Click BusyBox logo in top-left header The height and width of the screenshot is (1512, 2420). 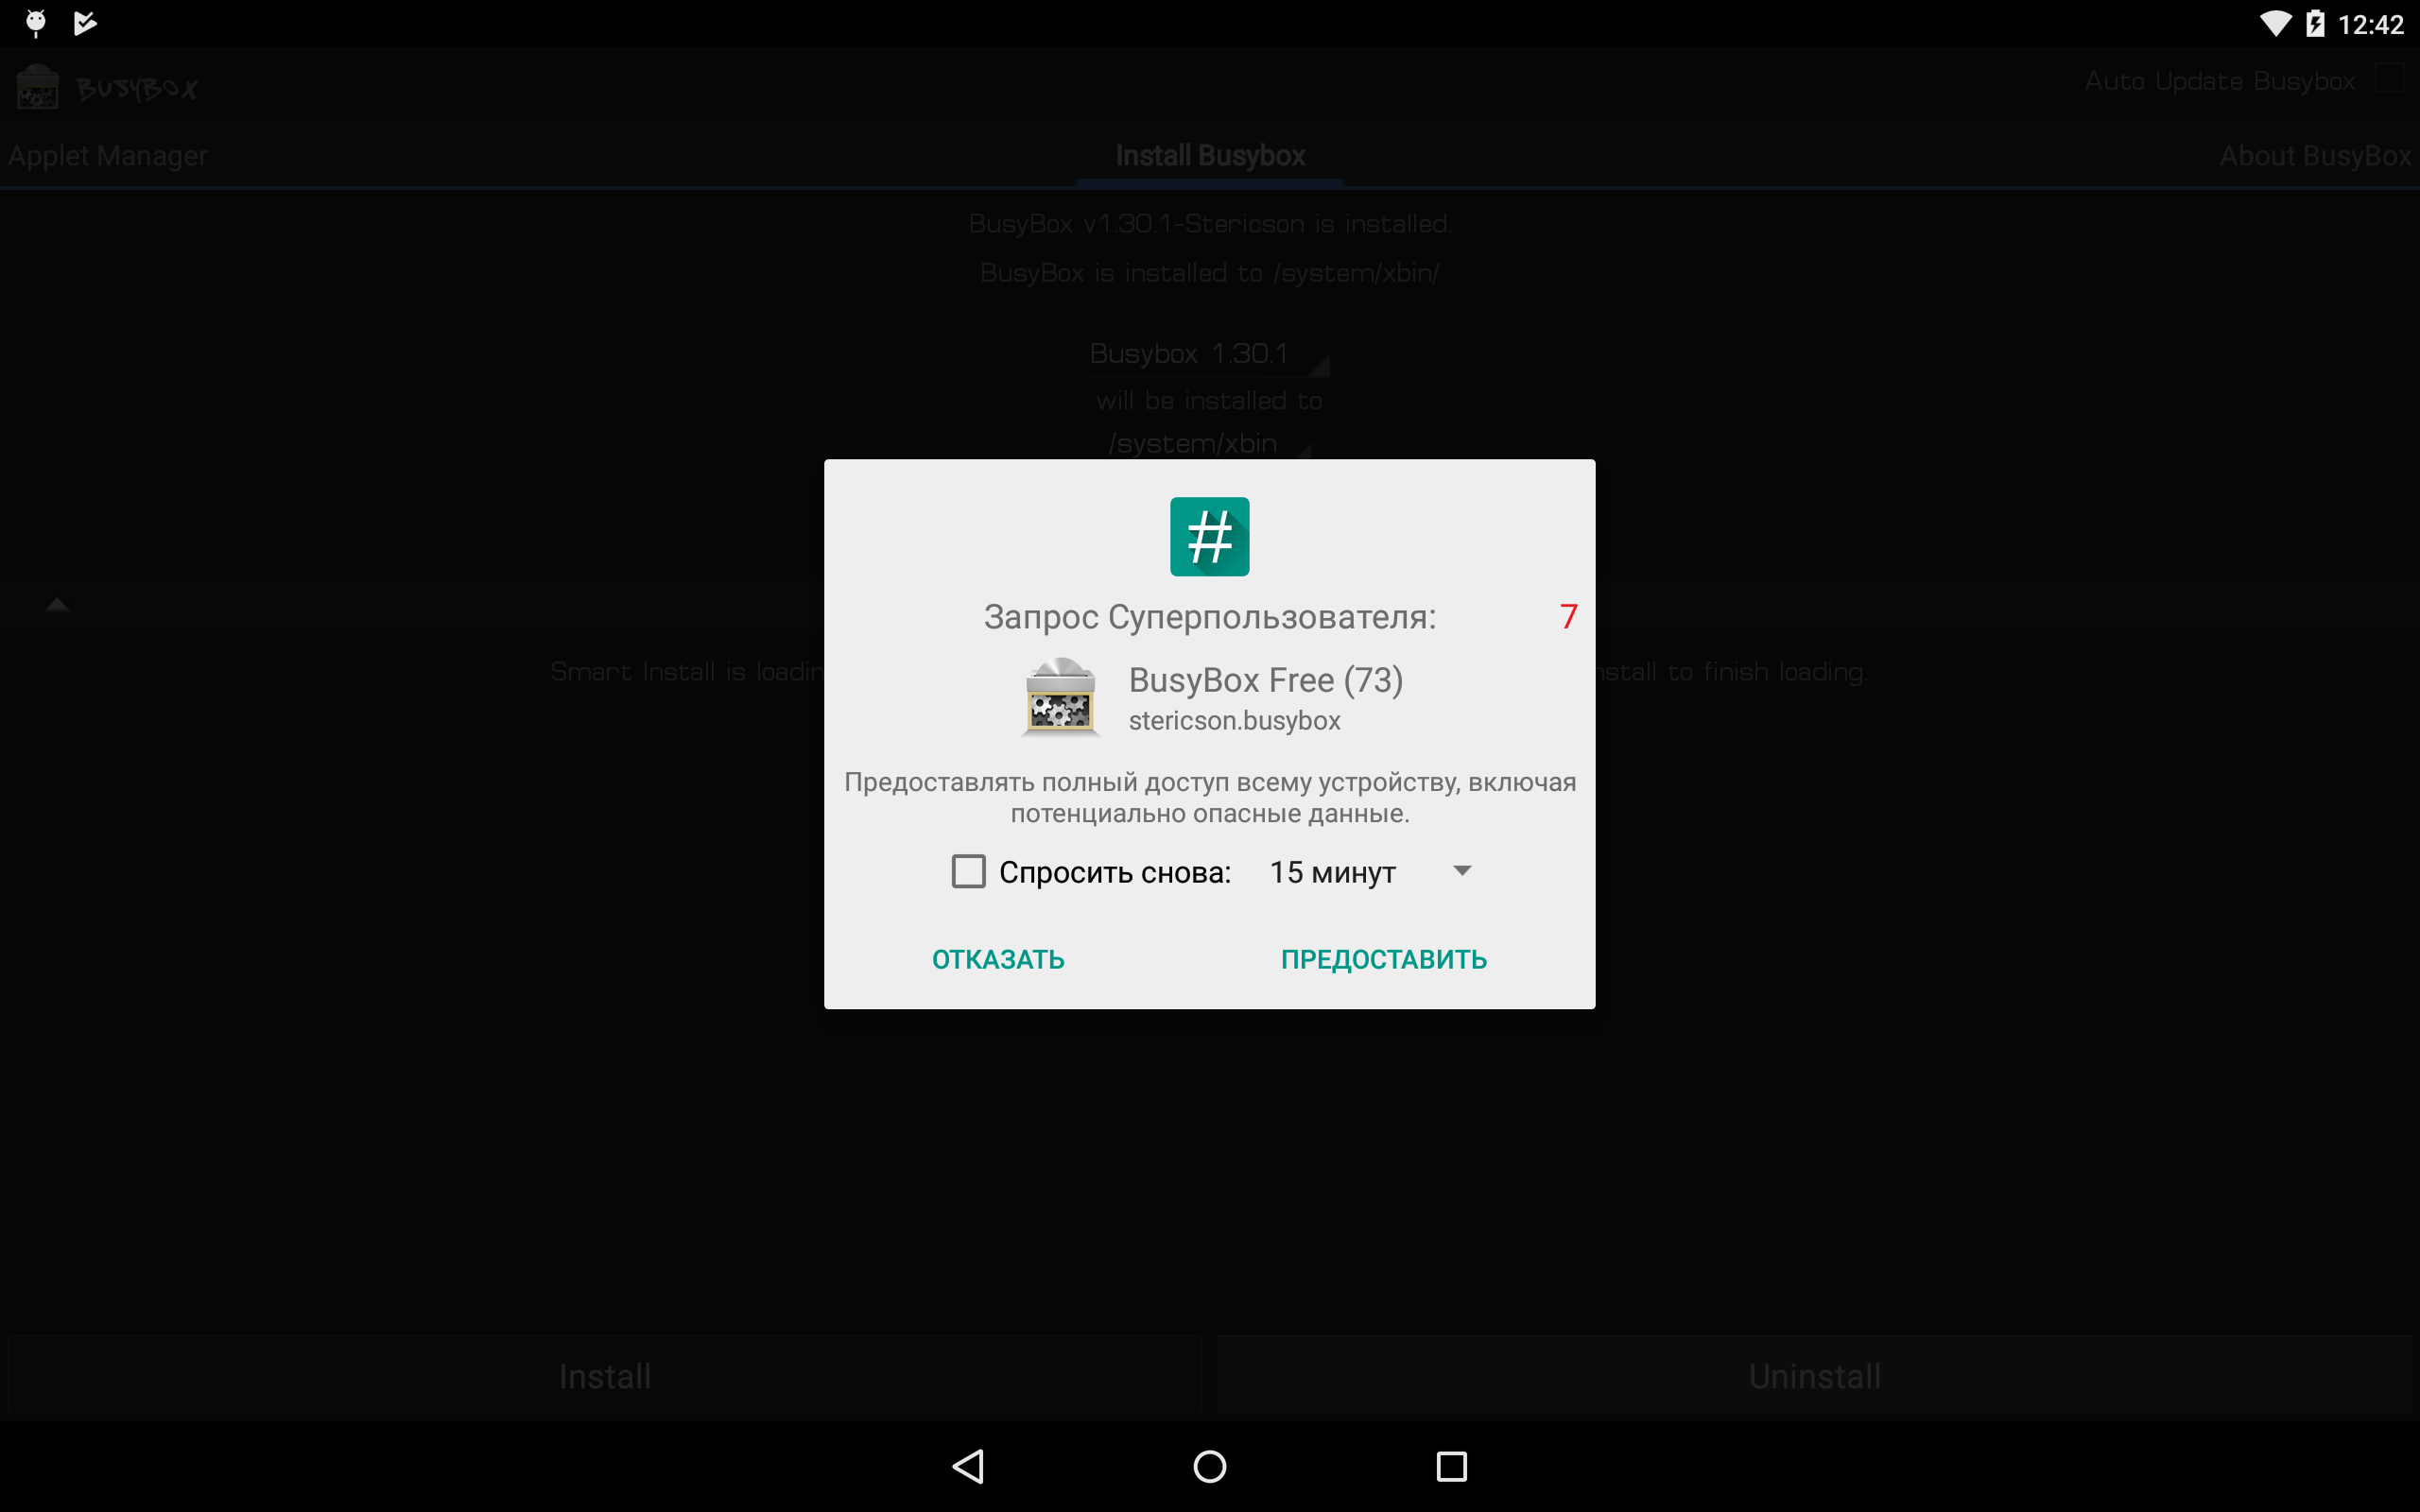coord(38,88)
